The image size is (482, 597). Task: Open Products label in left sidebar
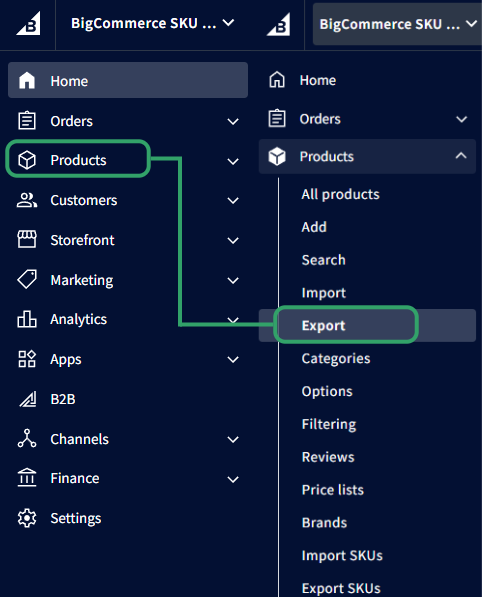click(78, 160)
